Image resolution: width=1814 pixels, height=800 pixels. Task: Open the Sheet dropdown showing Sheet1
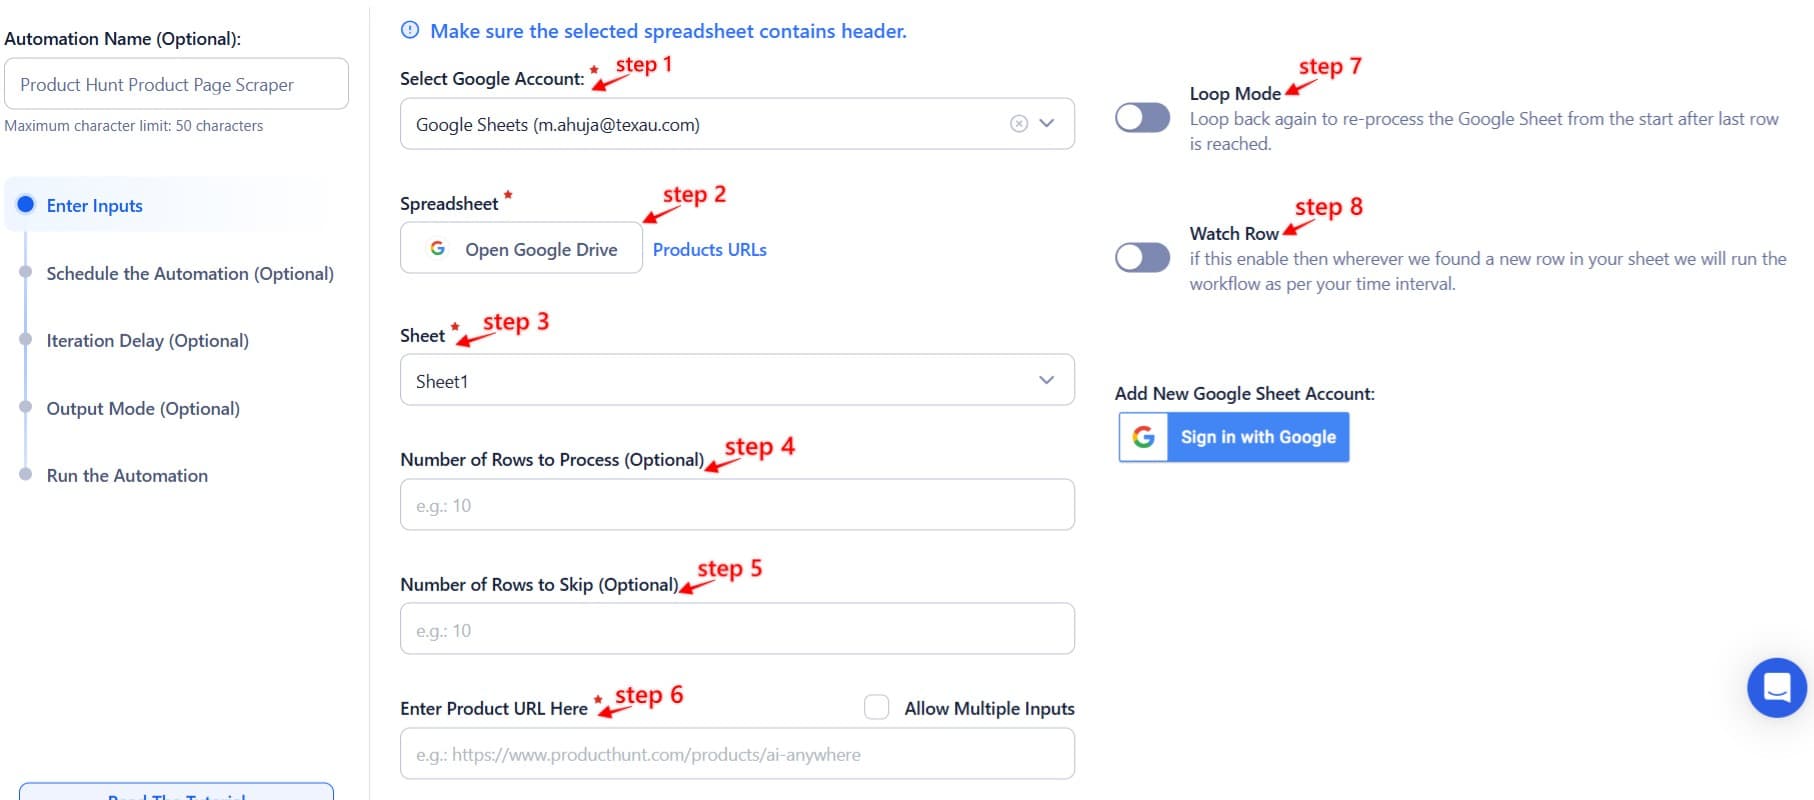(737, 380)
